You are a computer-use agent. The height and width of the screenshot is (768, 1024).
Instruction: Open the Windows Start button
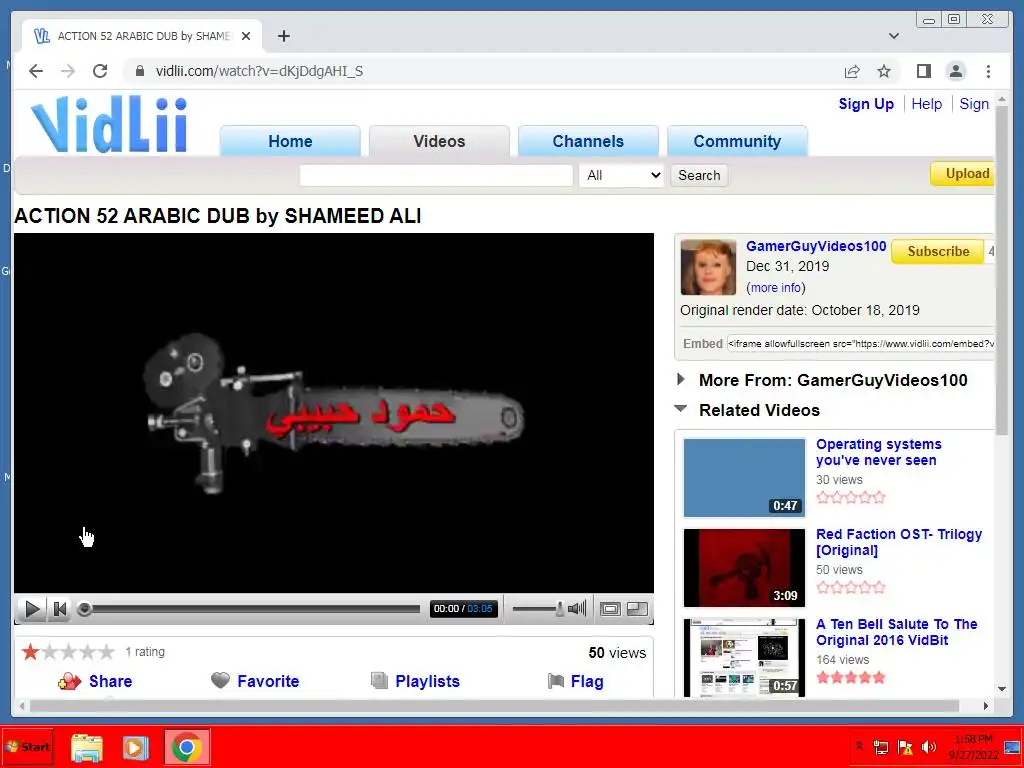tap(27, 746)
